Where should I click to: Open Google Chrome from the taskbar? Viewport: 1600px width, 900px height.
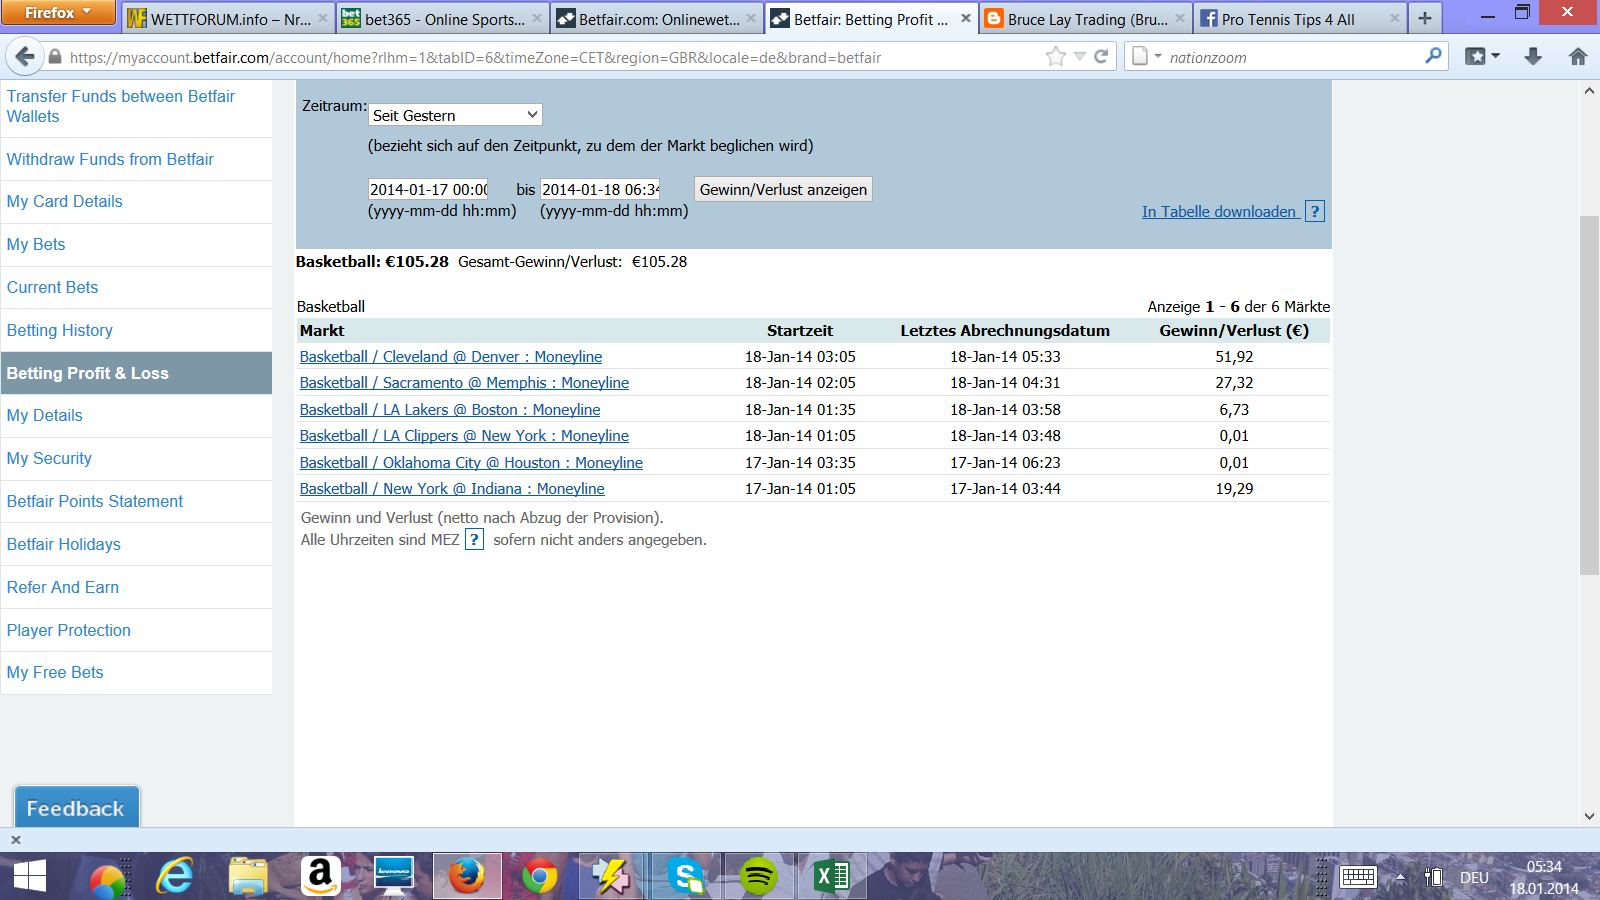[539, 877]
